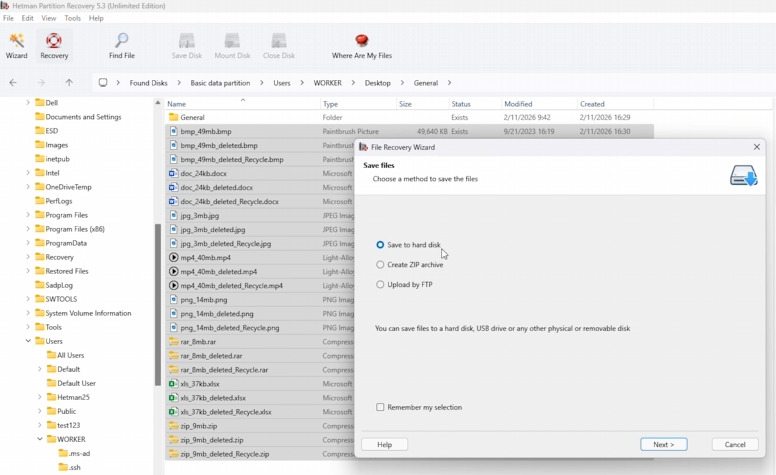Select Save to hard disk option

(380, 244)
